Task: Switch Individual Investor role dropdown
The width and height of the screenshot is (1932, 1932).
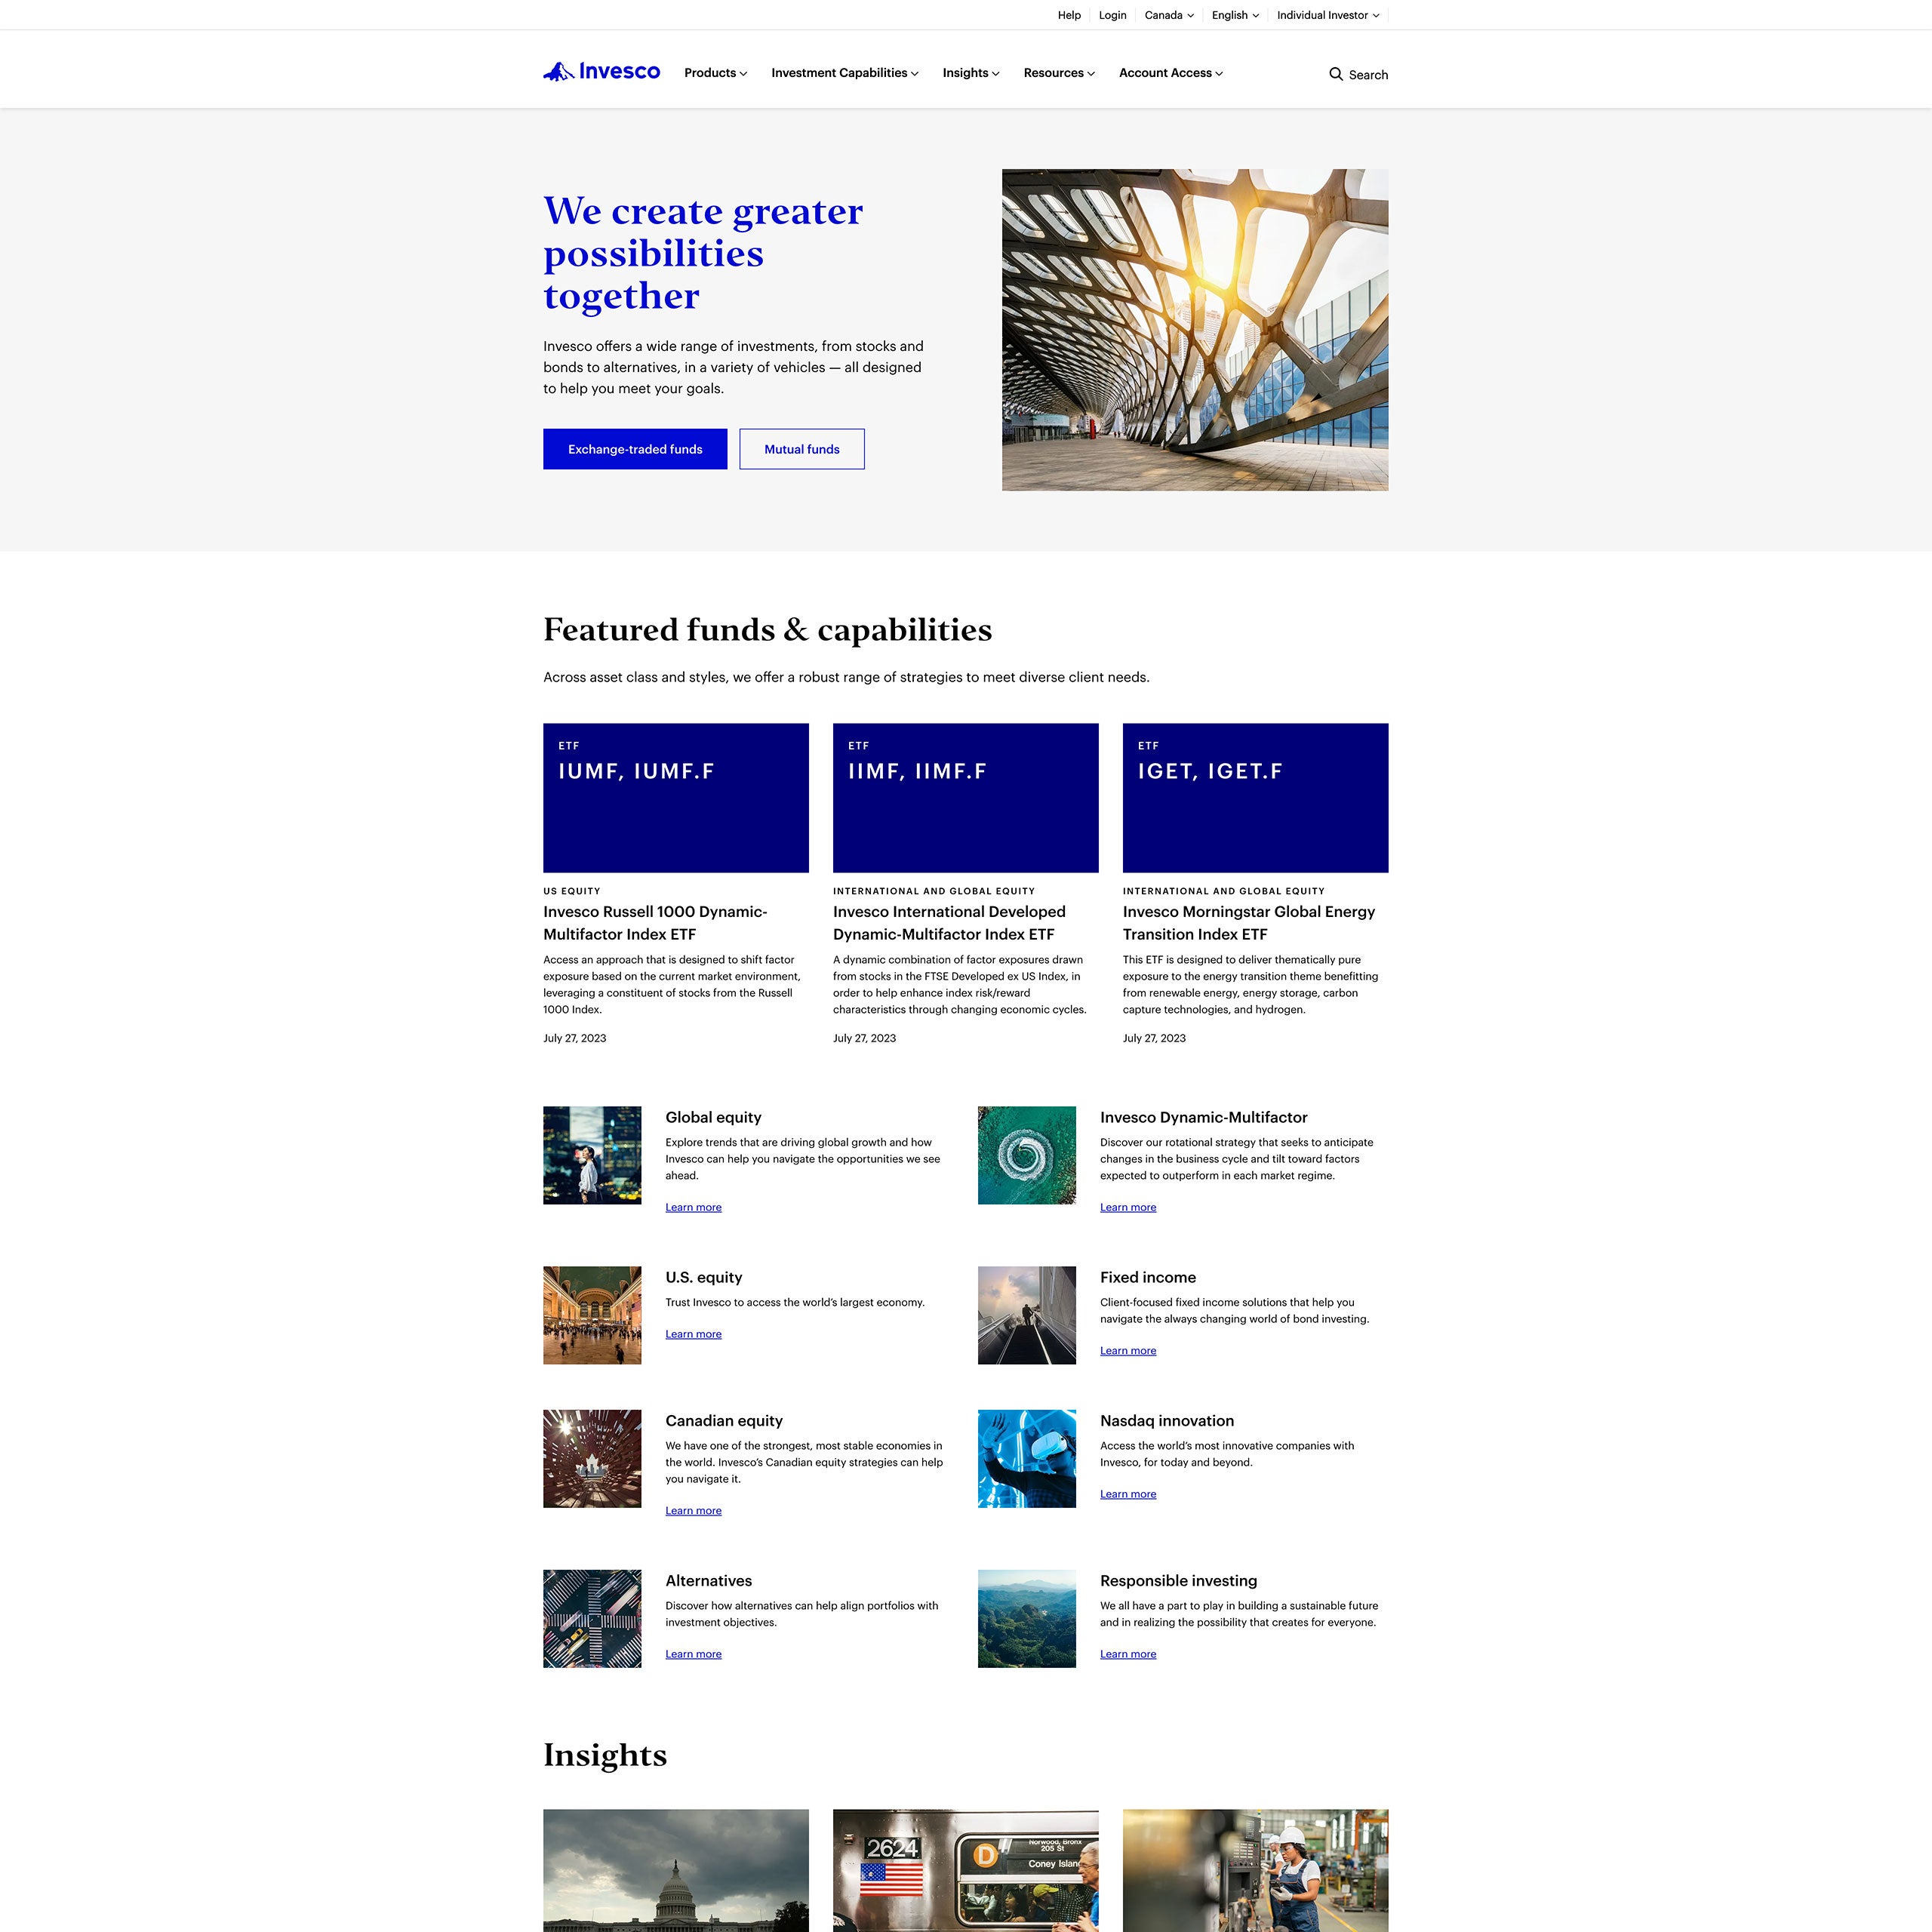Action: pyautogui.click(x=1327, y=15)
